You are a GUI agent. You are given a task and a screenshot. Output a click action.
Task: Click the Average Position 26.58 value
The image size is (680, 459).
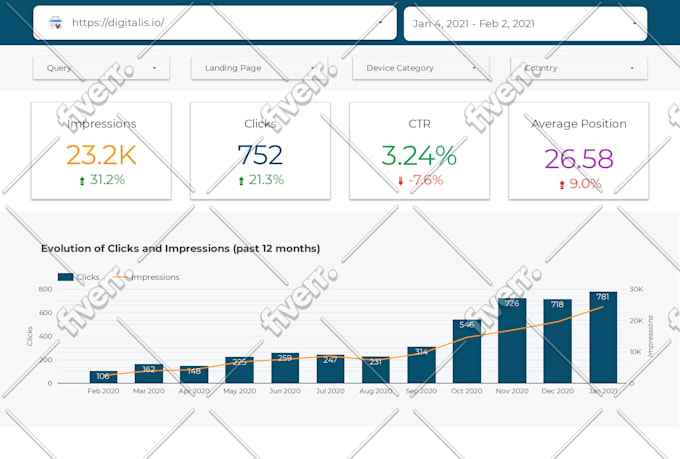(579, 159)
